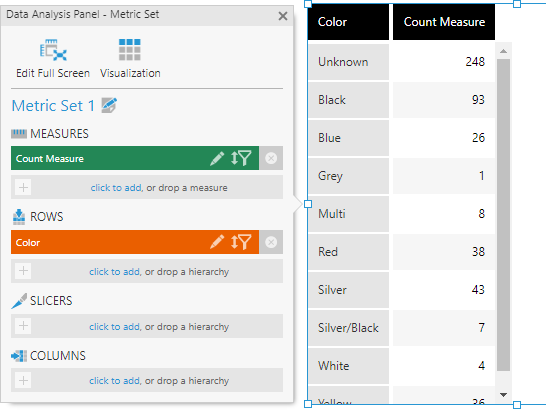This screenshot has height=410, width=546.
Task: Click 'click to add' link under Rows
Action: pos(115,272)
